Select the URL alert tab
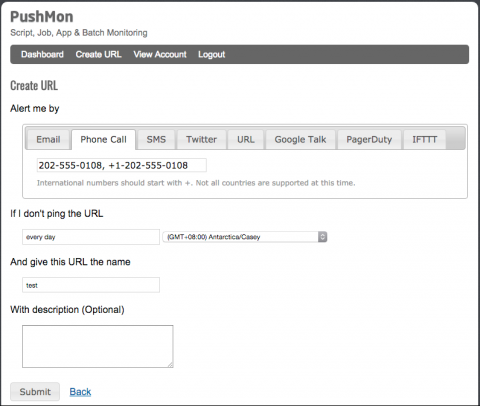 click(246, 139)
